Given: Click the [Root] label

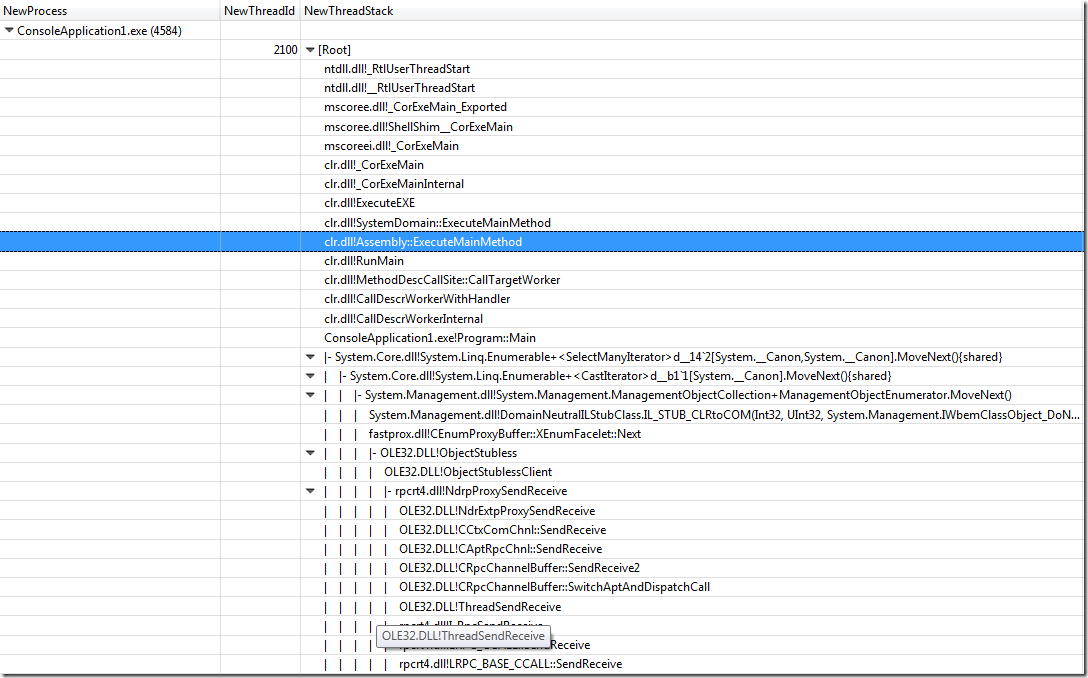Looking at the screenshot, I should coord(334,50).
